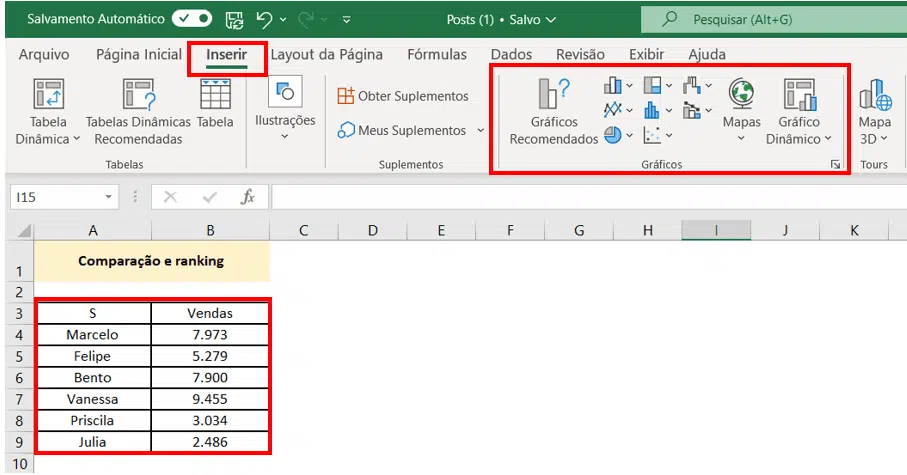Click the Undo arrow icon
The height and width of the screenshot is (475, 907).
coord(264,20)
